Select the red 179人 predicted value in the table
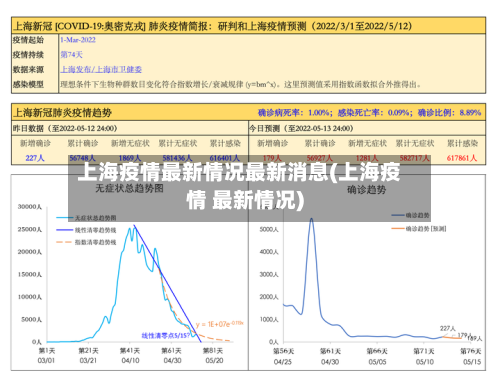The height and width of the screenshot is (377, 500). [272, 158]
